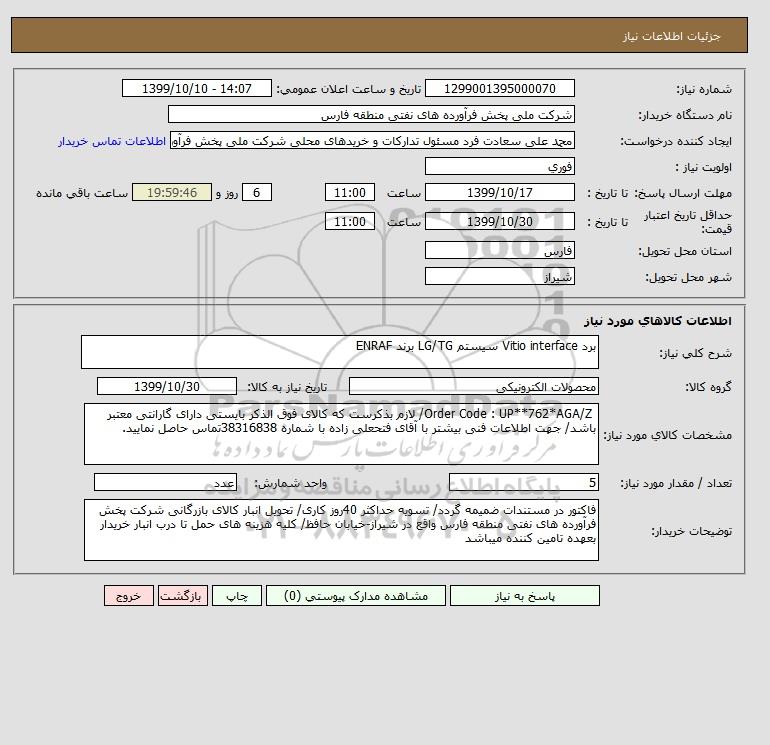Click the item need date 1399/10/30 field
The width and height of the screenshot is (770, 745).
click(x=167, y=386)
